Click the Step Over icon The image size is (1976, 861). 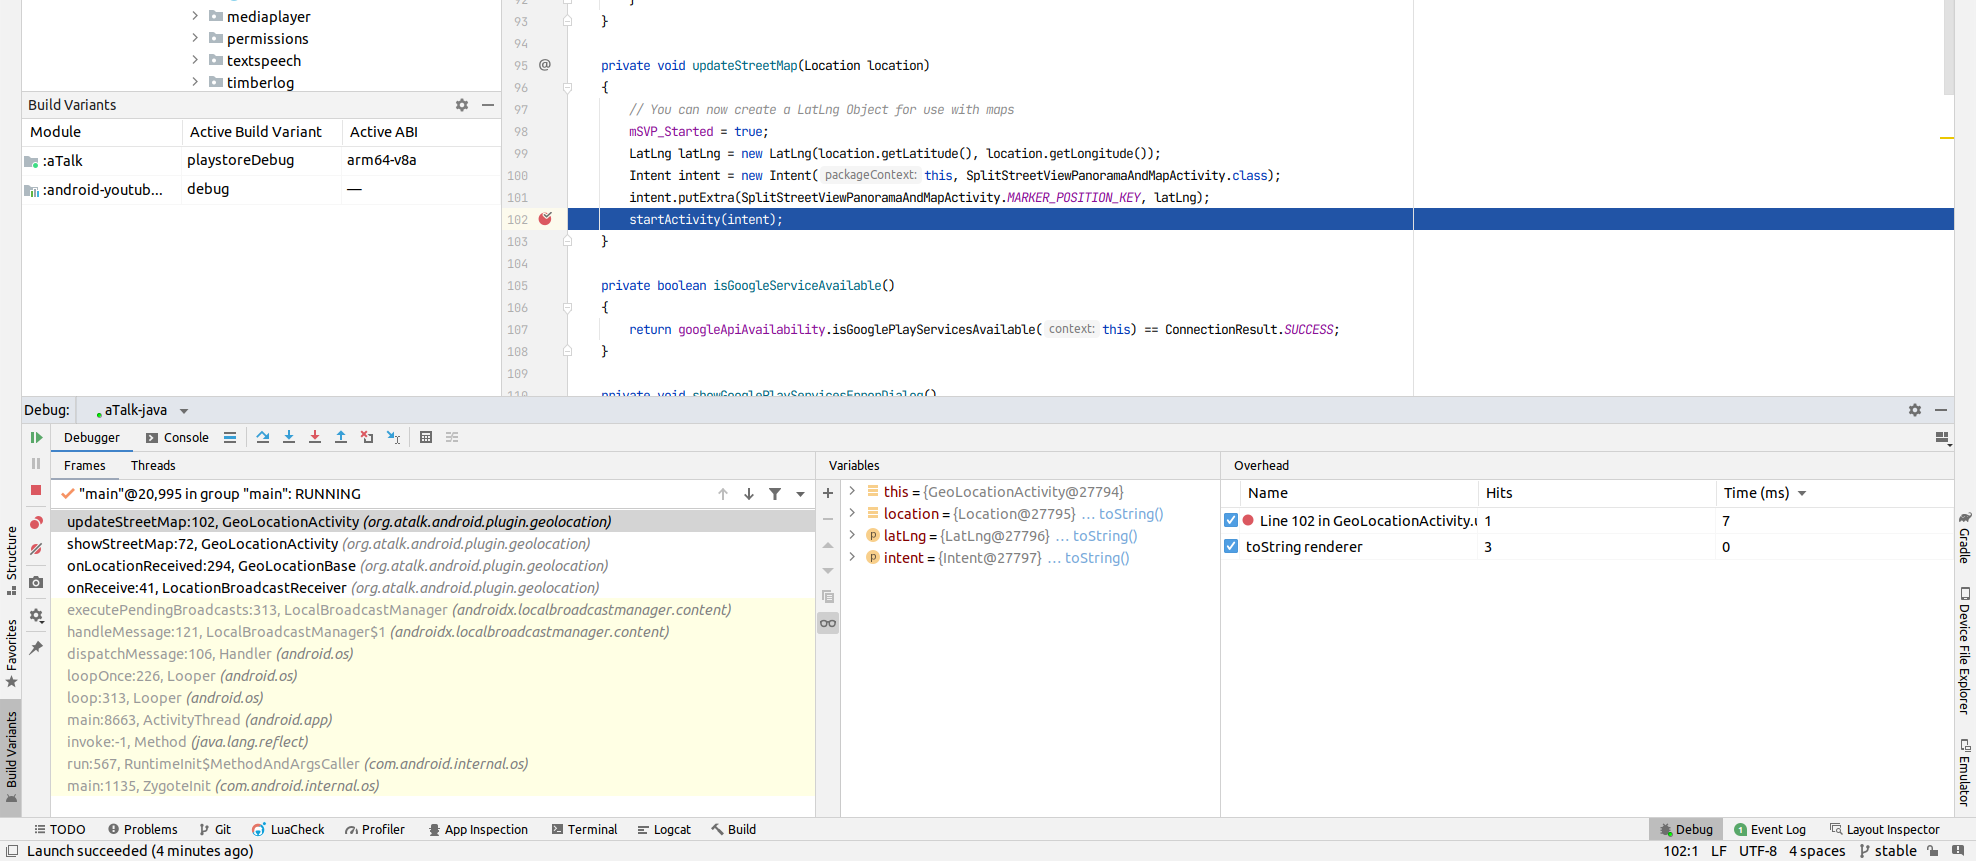click(x=263, y=437)
